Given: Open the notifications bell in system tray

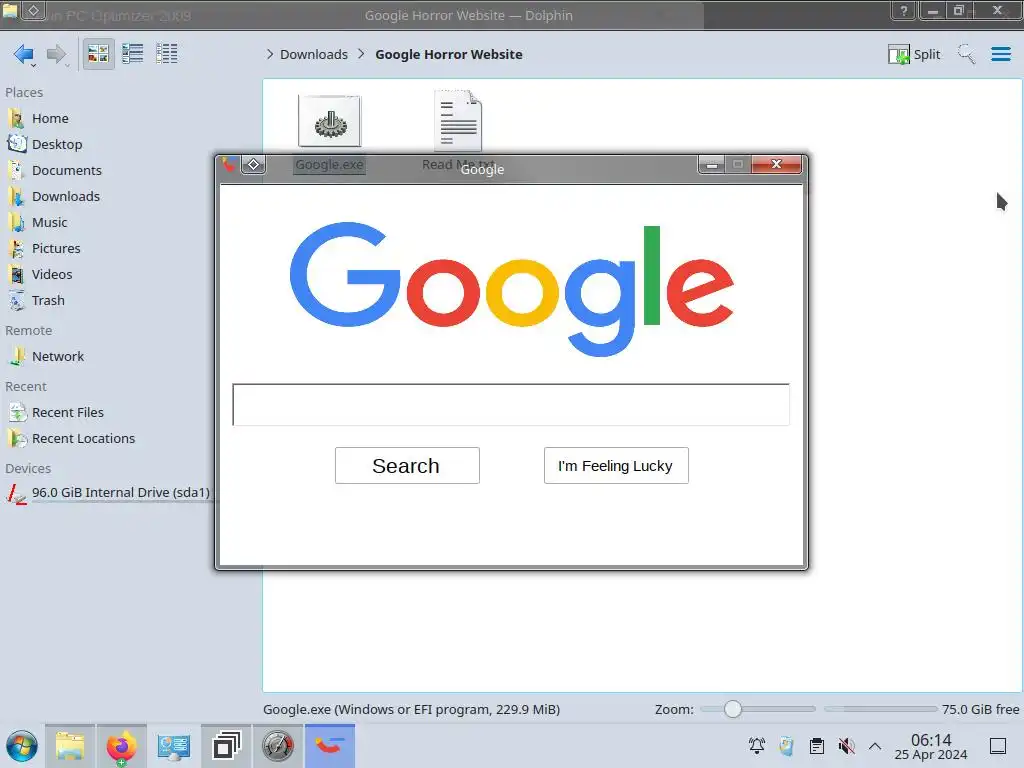Looking at the screenshot, I should coord(757,746).
